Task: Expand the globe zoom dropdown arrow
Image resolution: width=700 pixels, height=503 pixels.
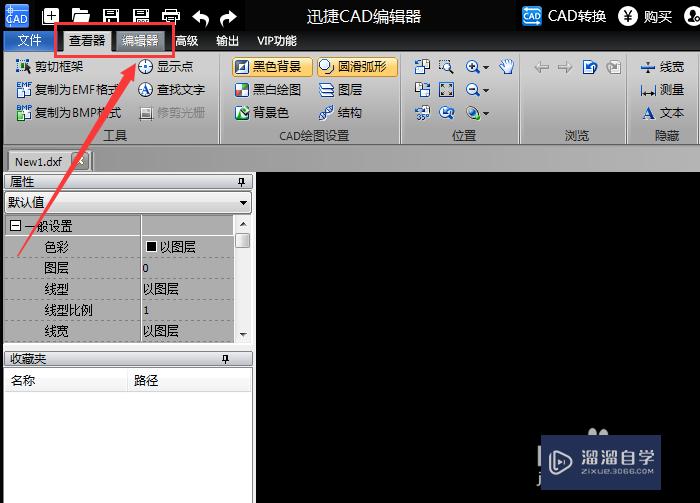Action: 486,114
